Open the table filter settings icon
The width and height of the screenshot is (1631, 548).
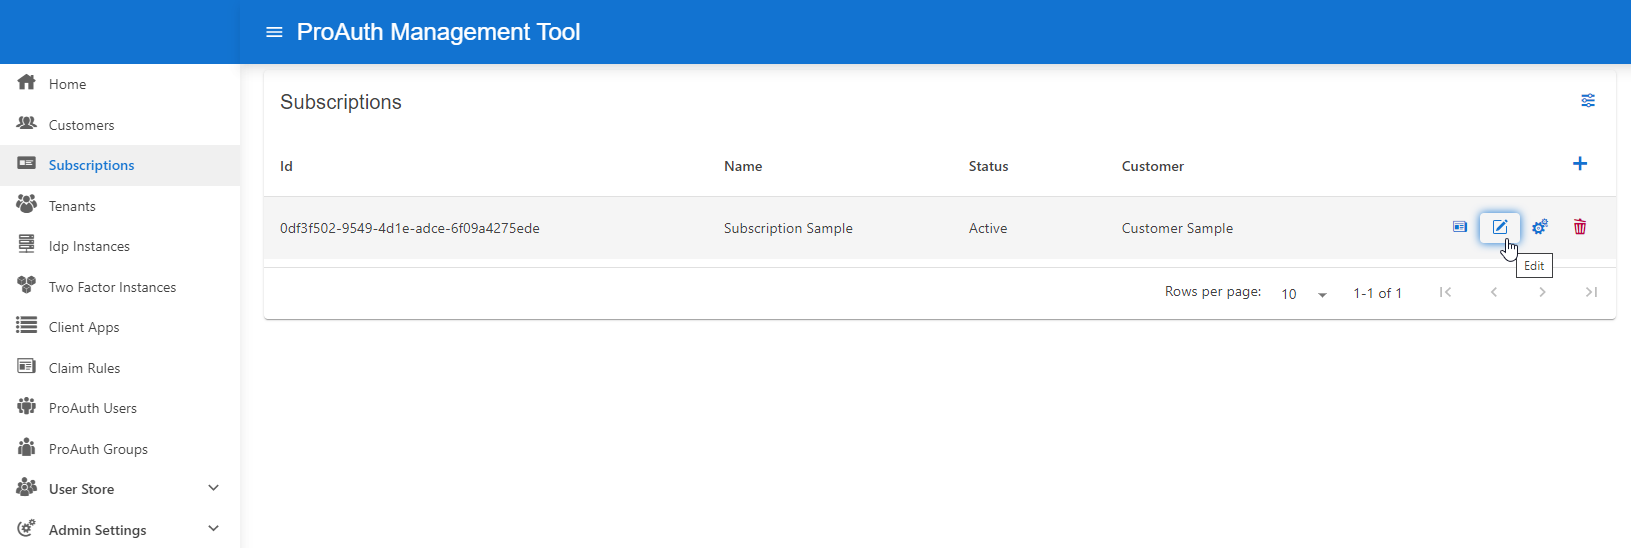(x=1587, y=101)
